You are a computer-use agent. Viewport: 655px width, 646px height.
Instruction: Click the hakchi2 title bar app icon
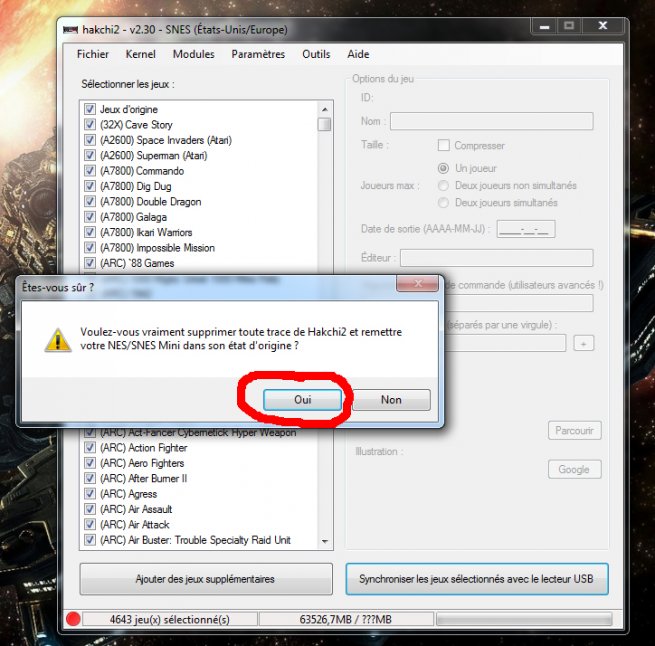coord(70,27)
